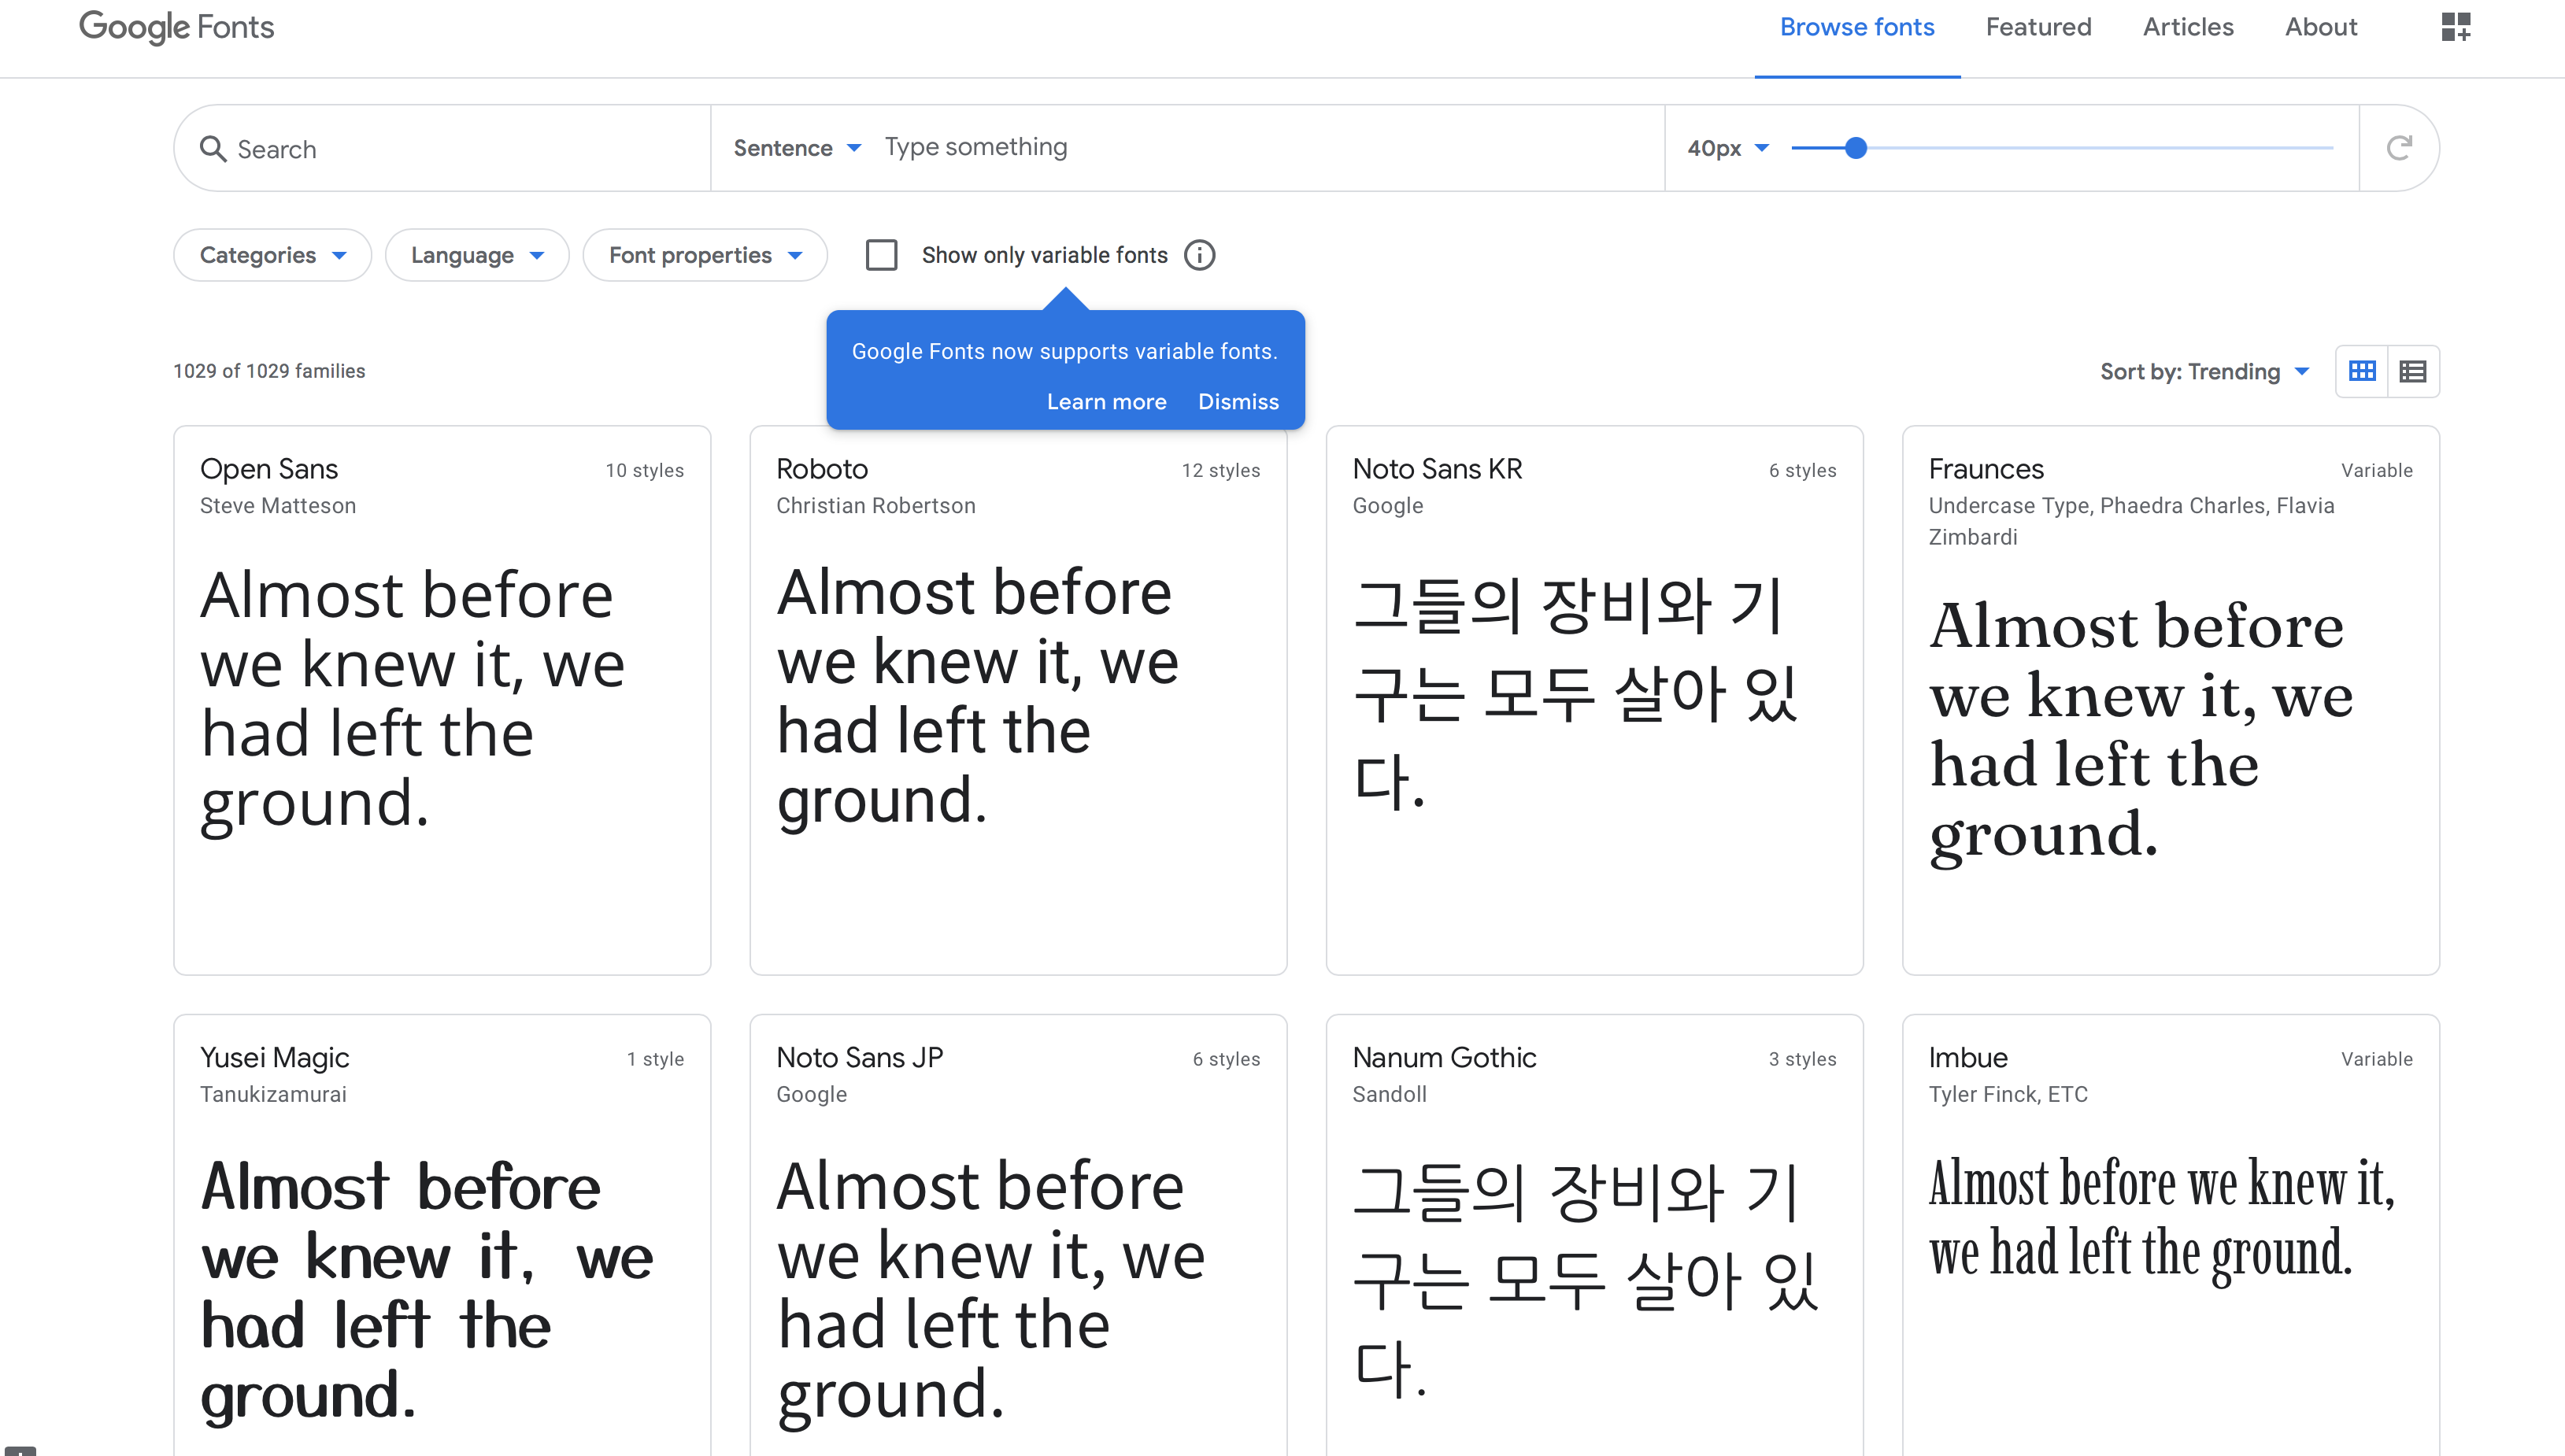
Task: Focus the Search fonts field
Action: coord(442,149)
